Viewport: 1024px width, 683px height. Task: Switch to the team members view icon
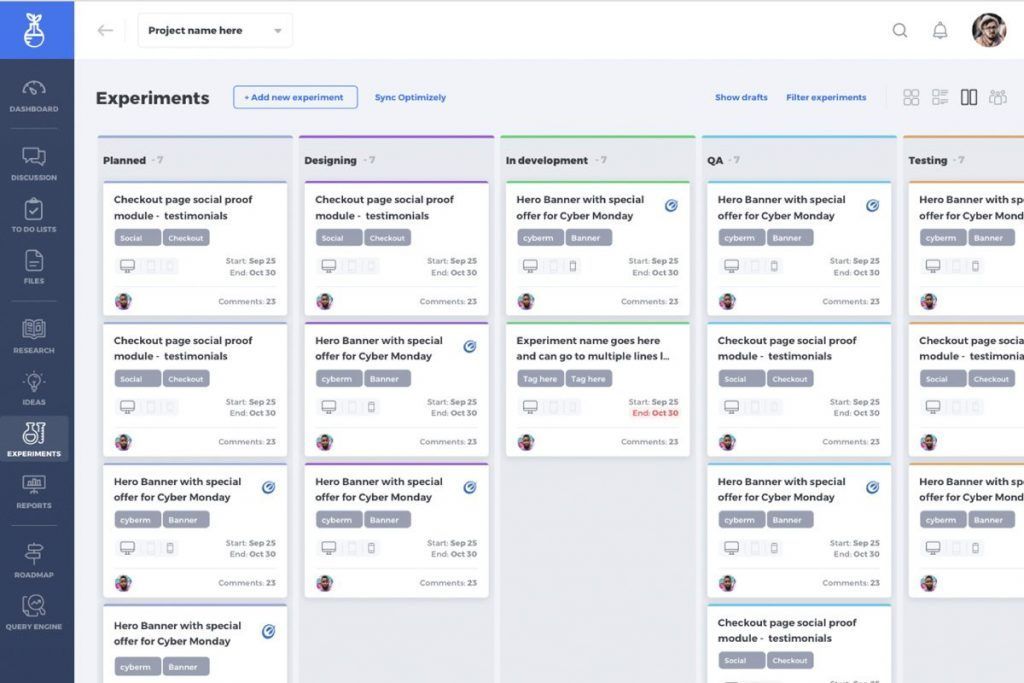[998, 97]
